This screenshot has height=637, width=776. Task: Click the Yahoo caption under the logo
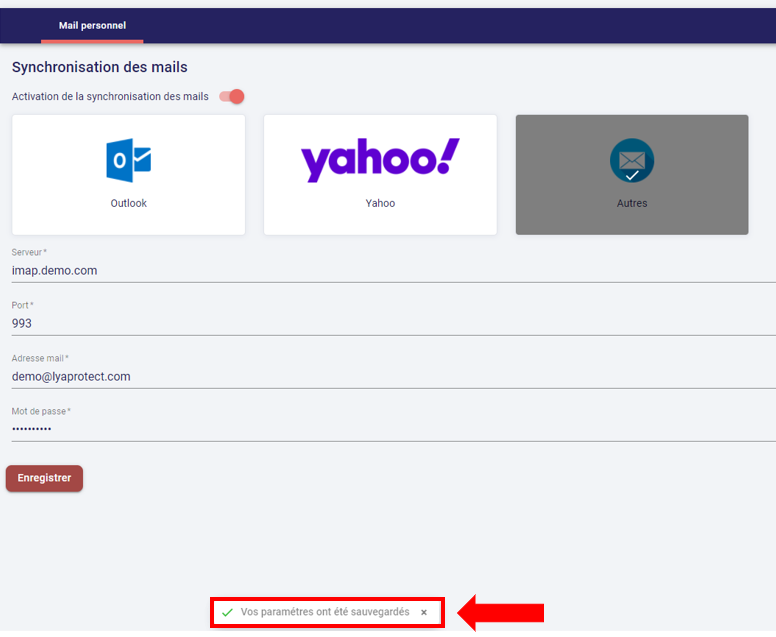coord(380,203)
